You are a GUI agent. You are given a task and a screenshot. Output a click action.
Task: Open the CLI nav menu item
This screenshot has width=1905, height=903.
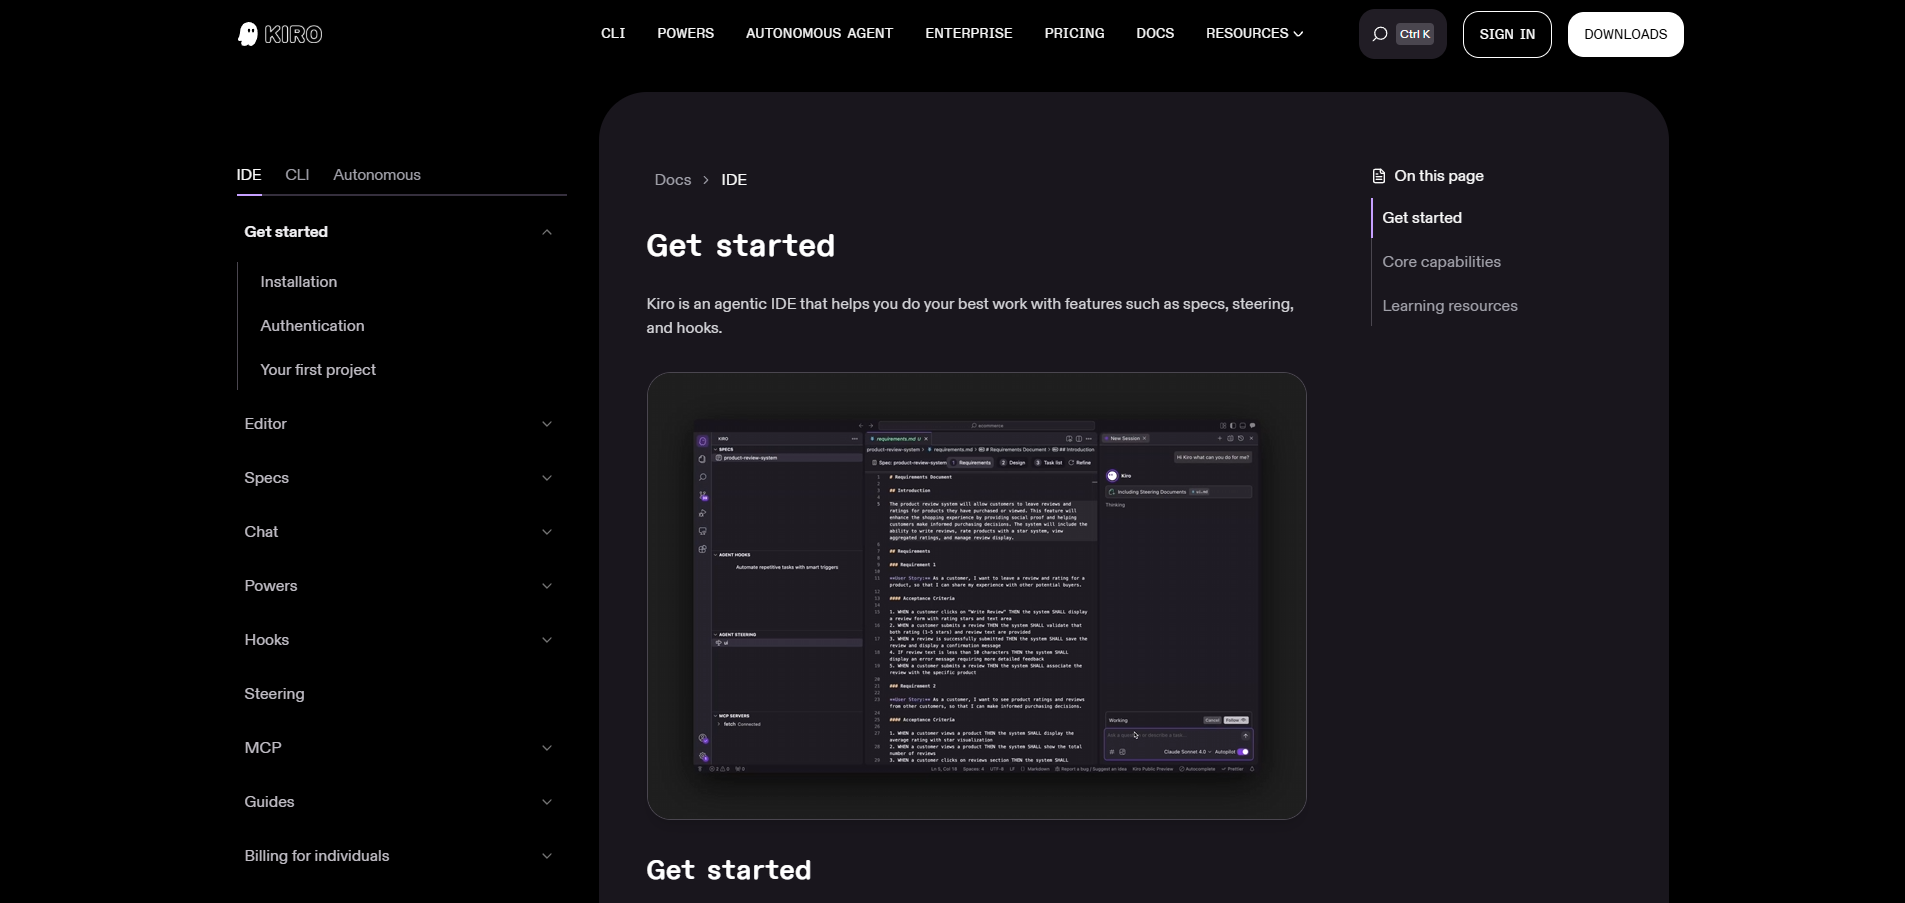[x=613, y=33]
